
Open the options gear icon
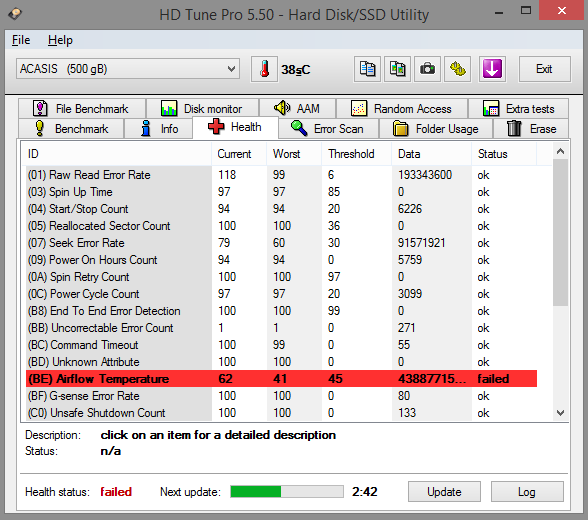(x=458, y=69)
